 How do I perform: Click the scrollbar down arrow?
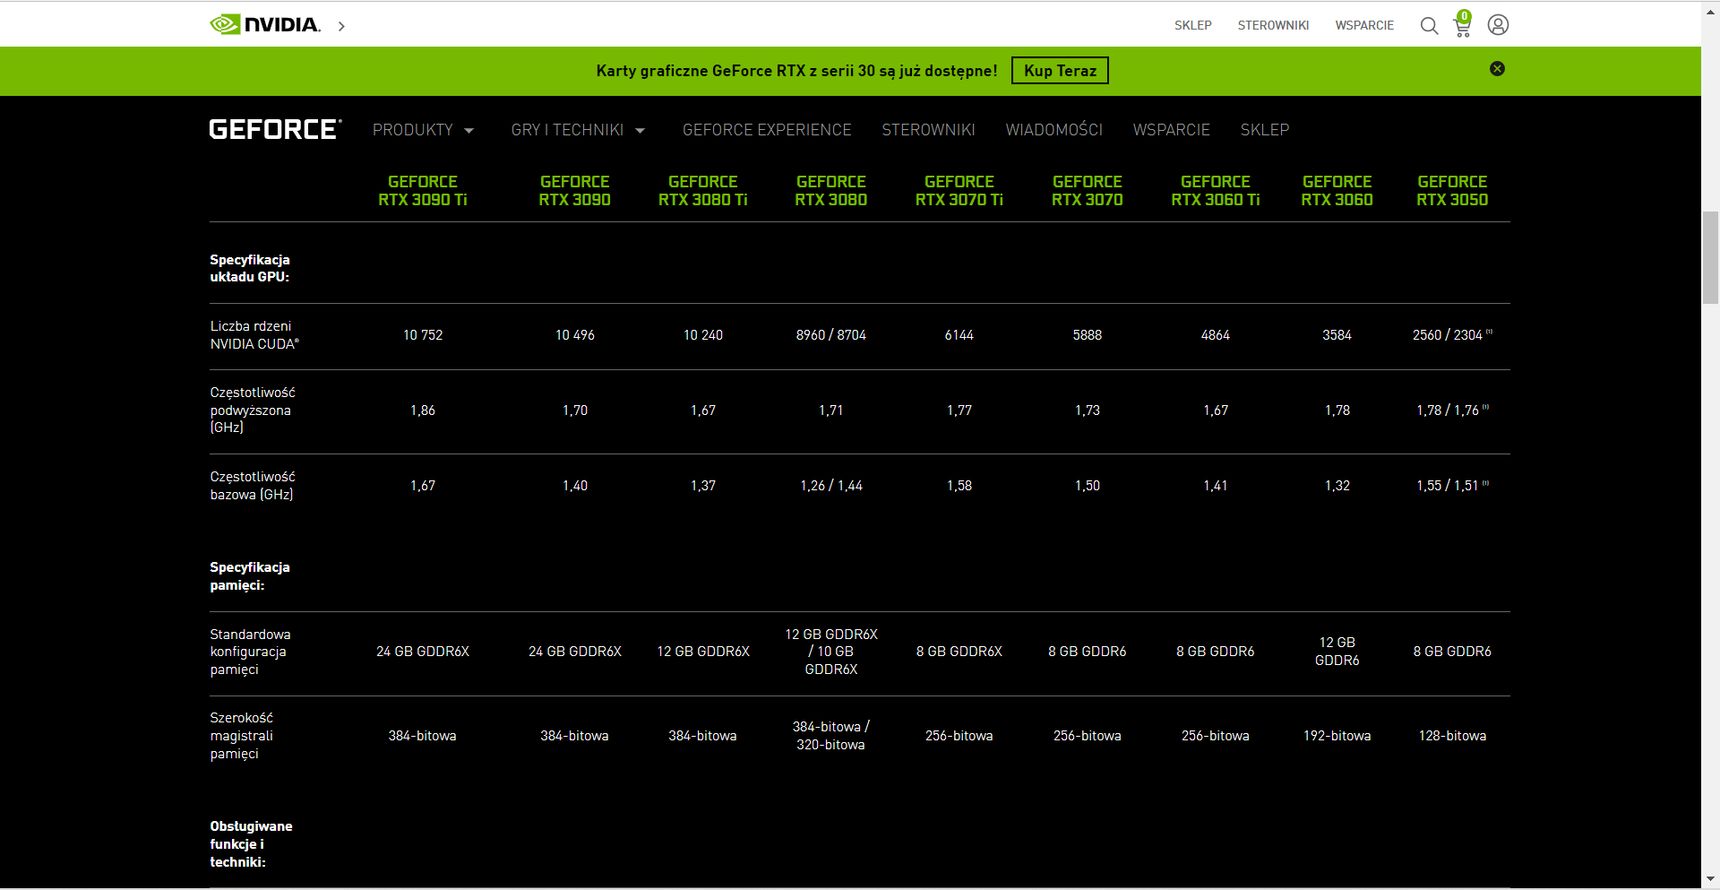[1710, 880]
